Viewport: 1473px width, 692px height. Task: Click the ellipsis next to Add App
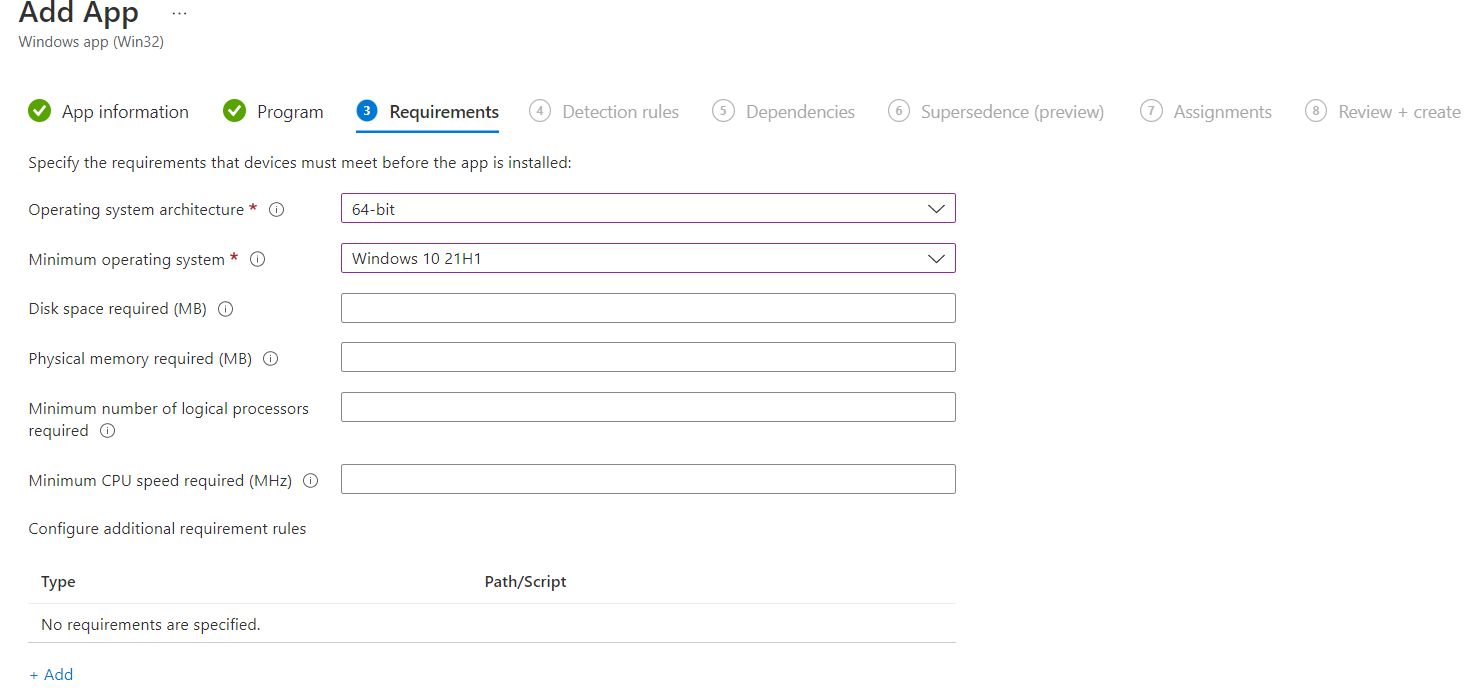[178, 13]
